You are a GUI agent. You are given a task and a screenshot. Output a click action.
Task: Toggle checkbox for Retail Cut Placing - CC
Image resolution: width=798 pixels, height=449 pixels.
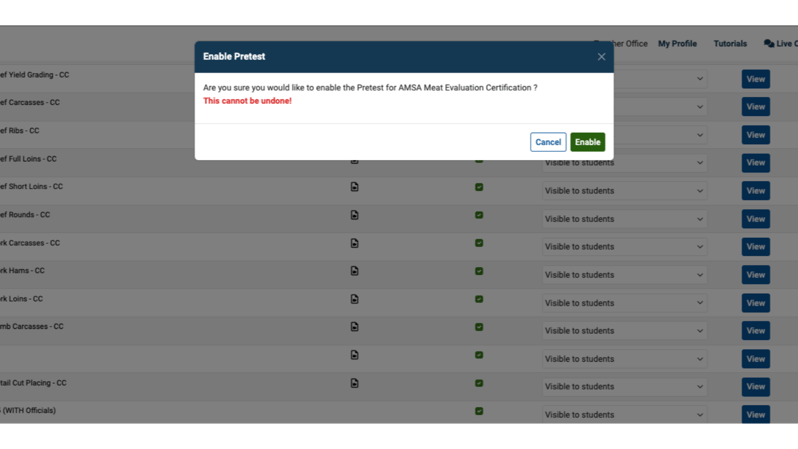(479, 383)
